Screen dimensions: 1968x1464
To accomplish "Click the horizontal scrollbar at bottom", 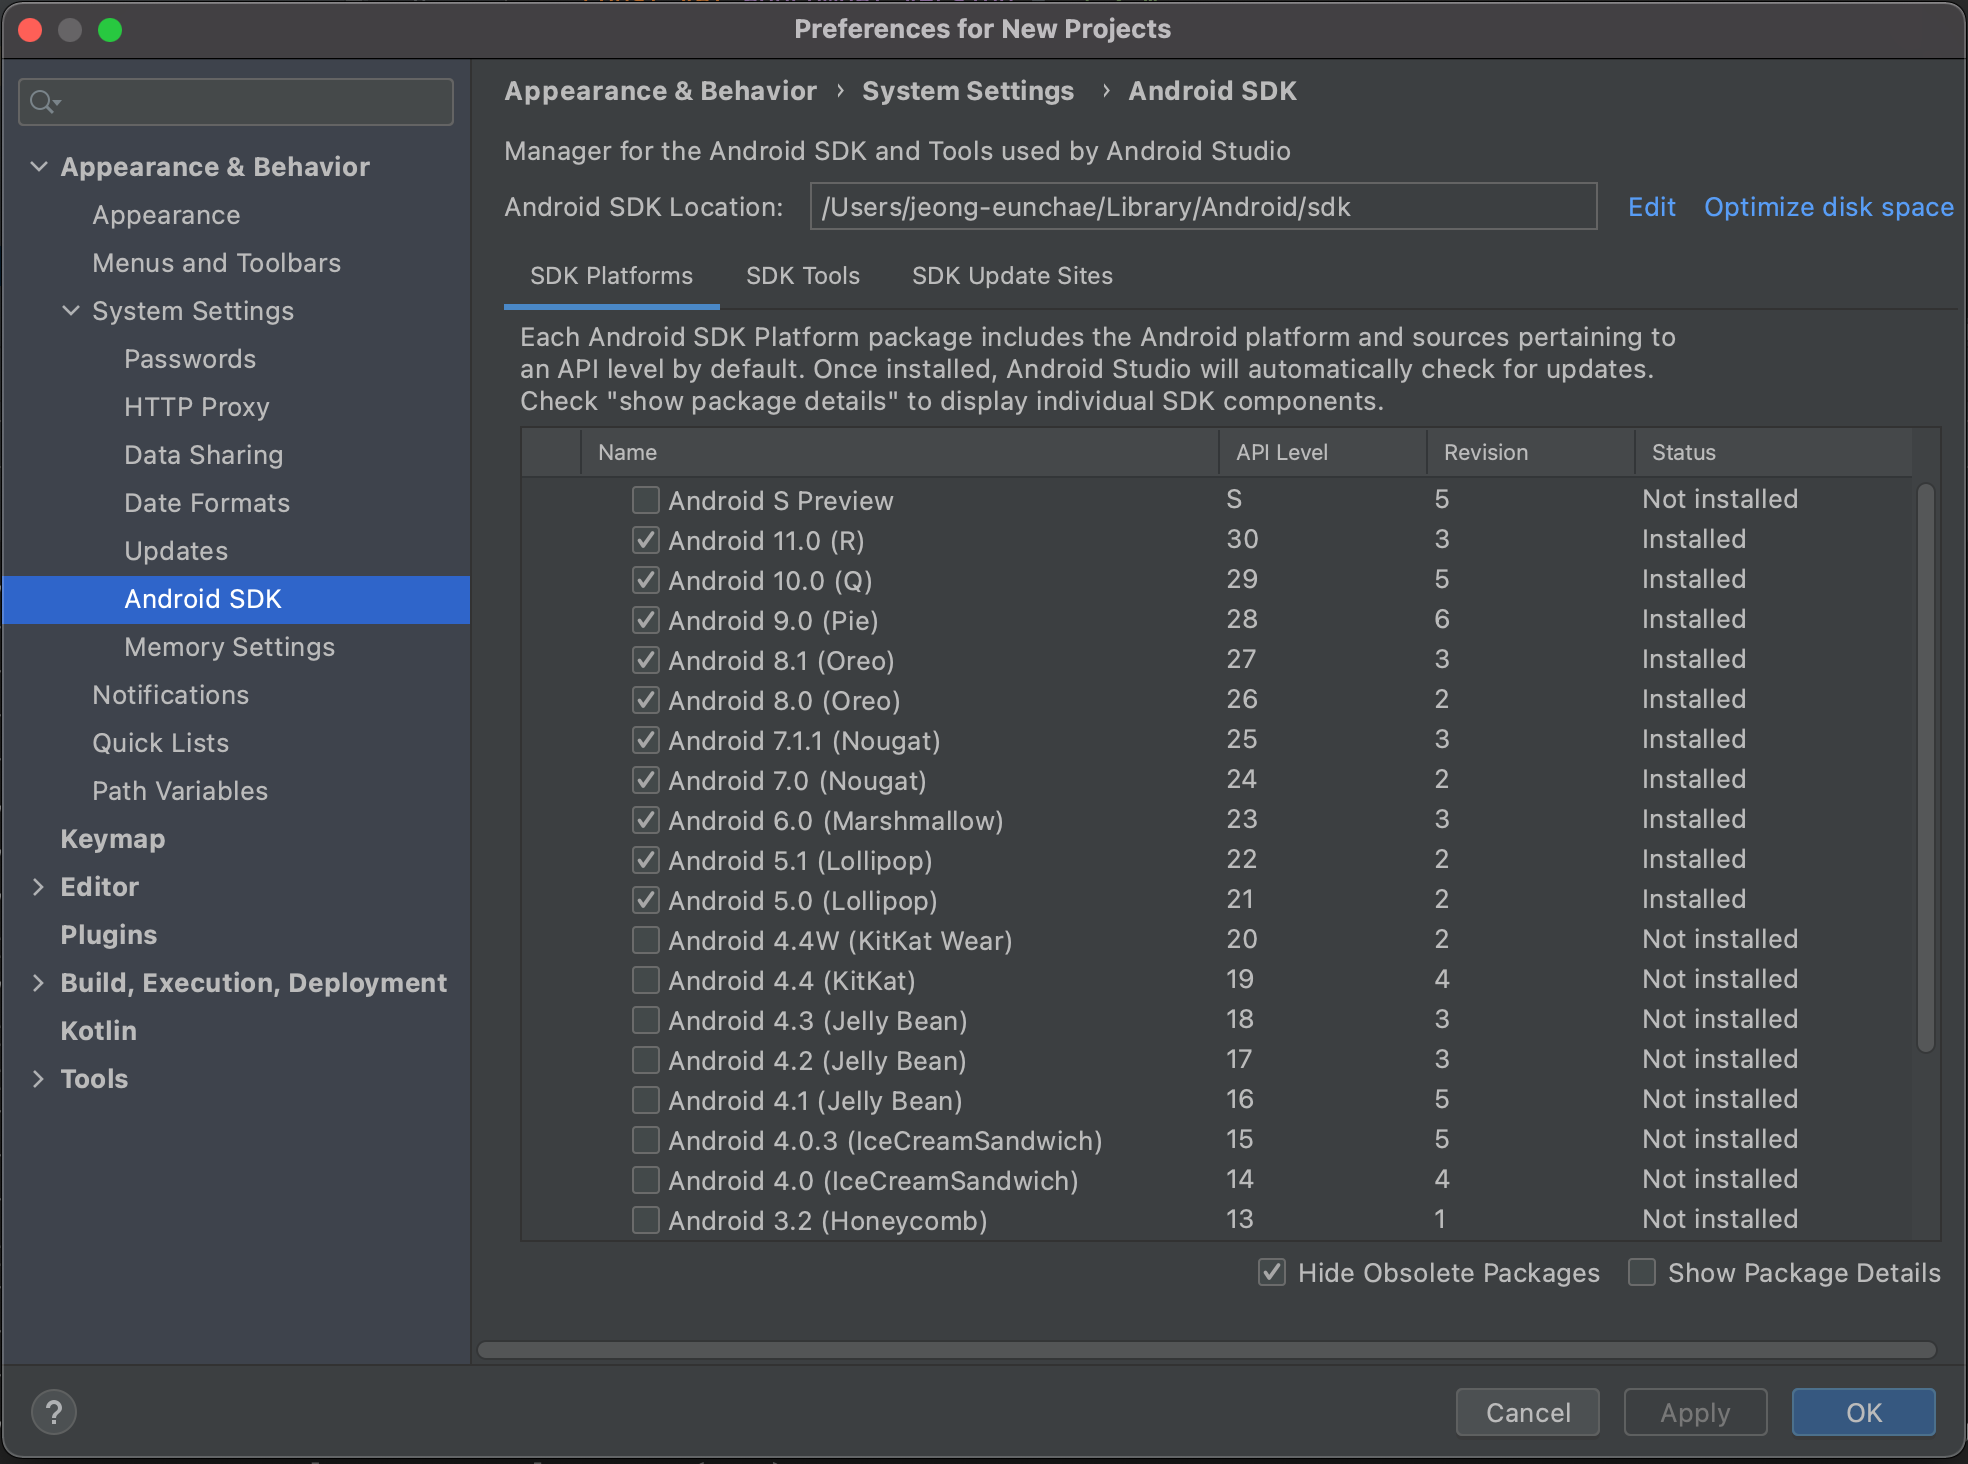I will click(1206, 1350).
